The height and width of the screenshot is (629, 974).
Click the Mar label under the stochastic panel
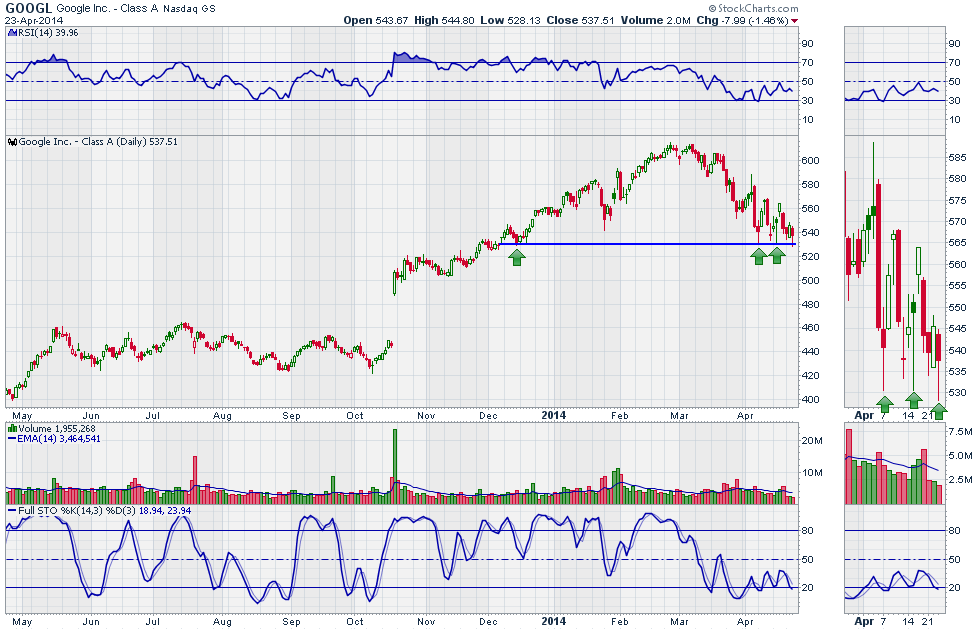pyautogui.click(x=679, y=622)
